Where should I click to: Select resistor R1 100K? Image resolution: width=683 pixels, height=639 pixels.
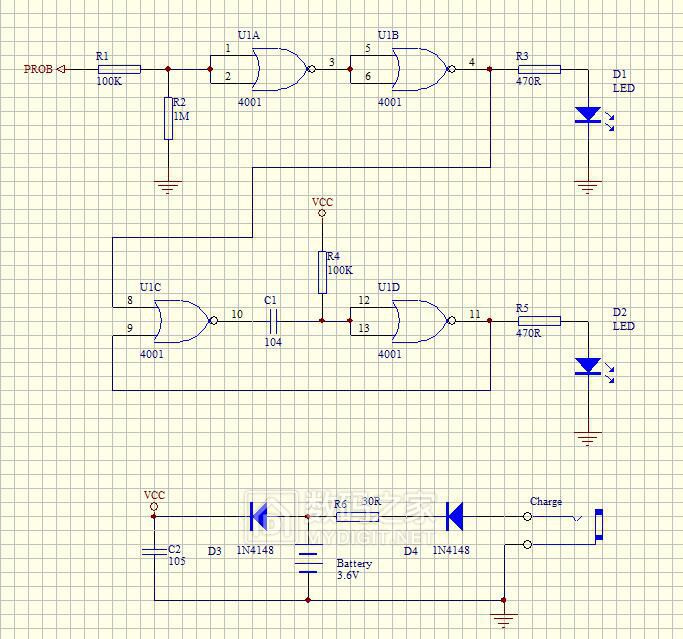coord(119,69)
